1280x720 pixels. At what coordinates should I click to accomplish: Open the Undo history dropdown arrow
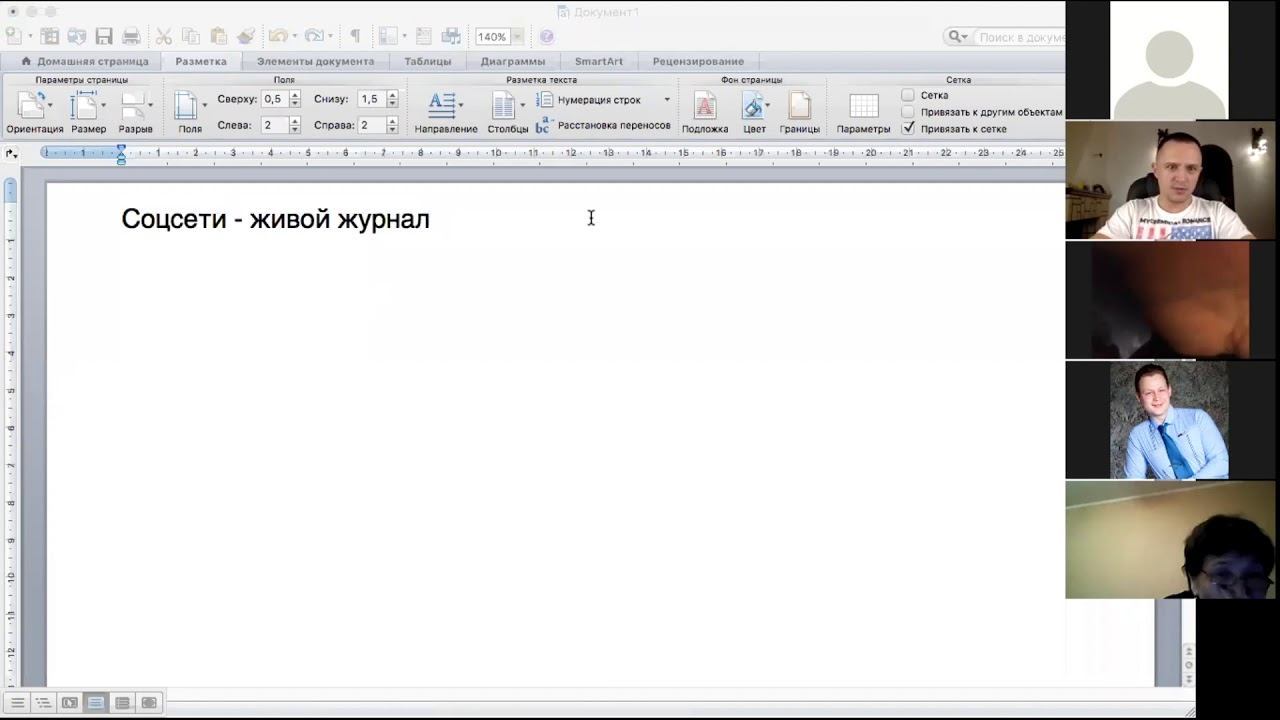[x=295, y=37]
